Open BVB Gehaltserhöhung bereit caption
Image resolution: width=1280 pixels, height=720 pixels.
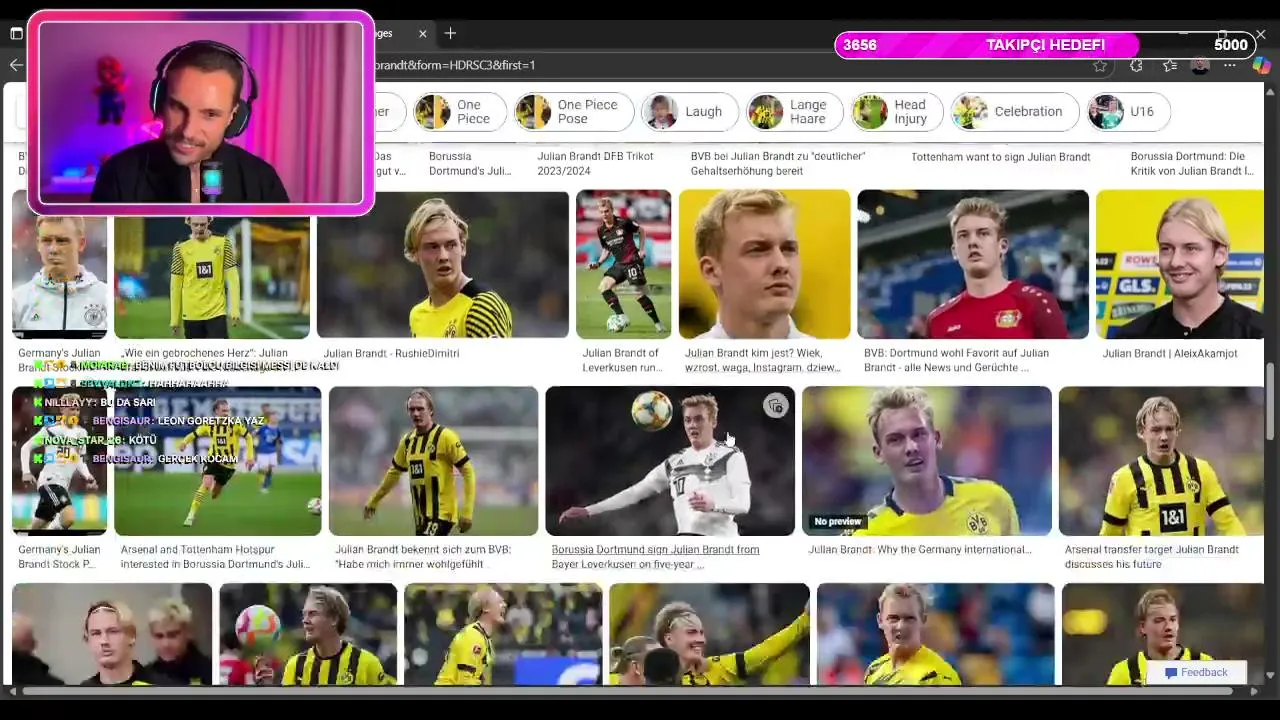[778, 163]
